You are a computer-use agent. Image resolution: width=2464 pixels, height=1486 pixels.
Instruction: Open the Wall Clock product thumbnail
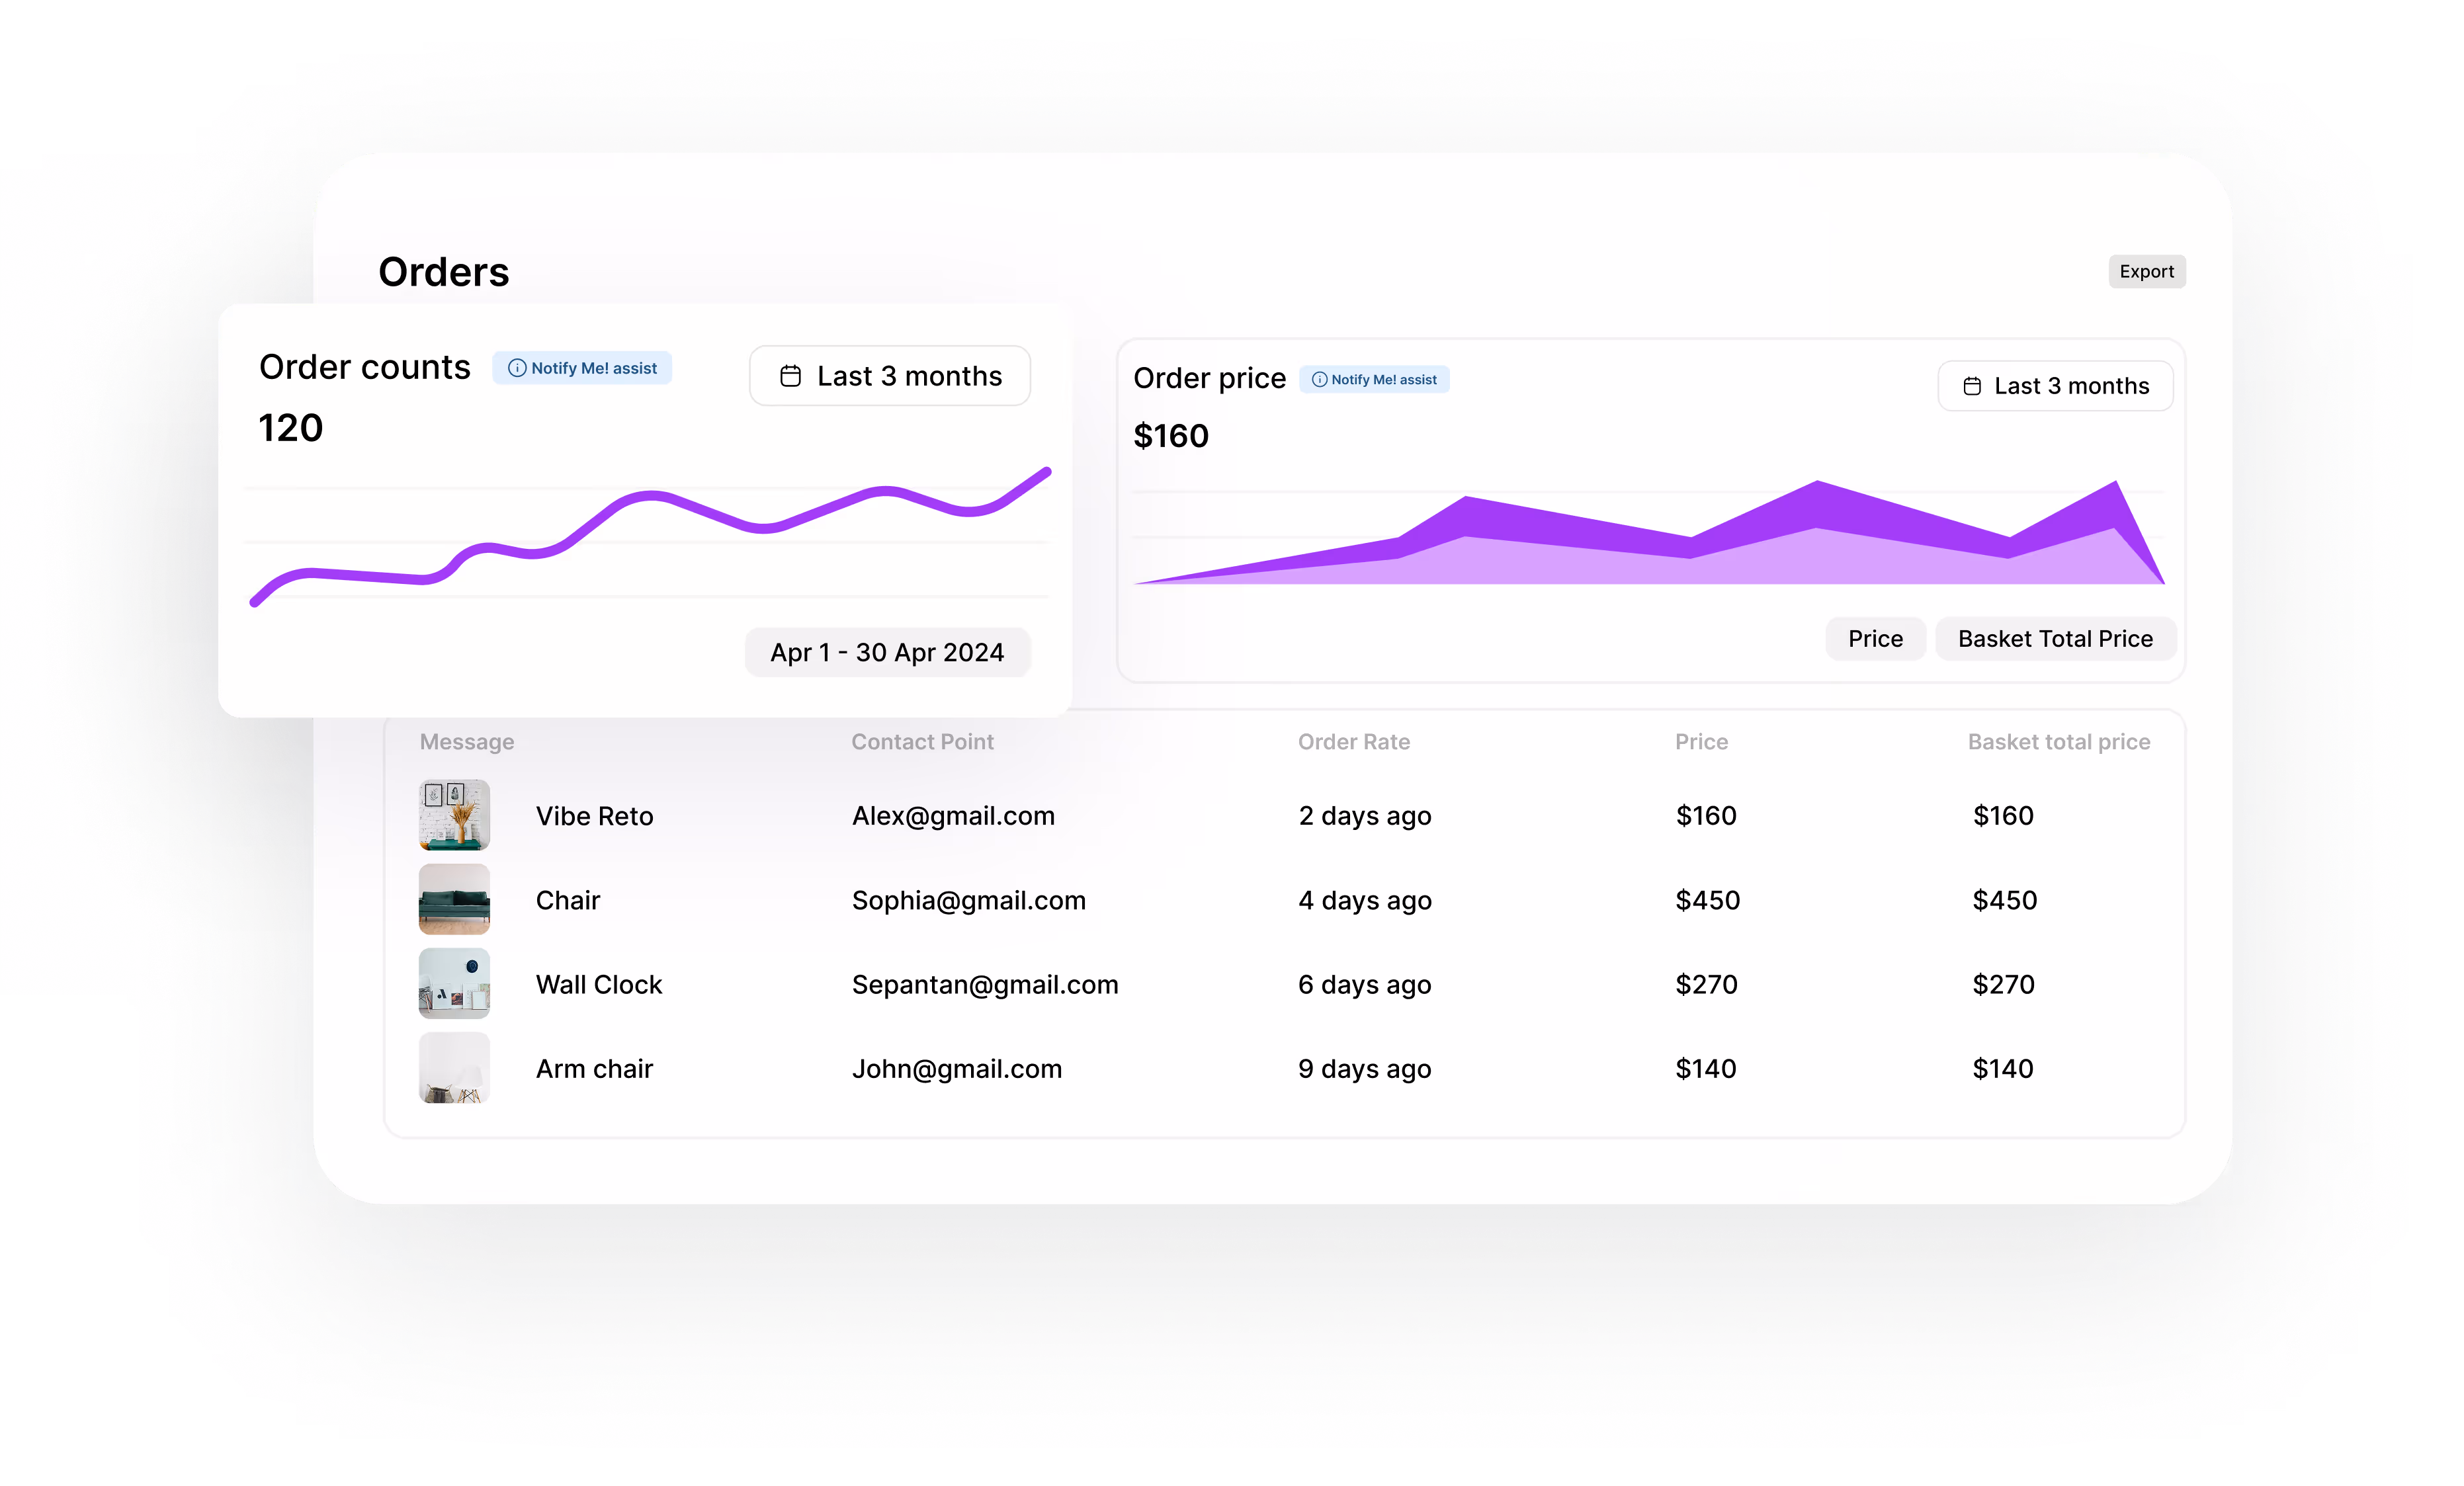pyautogui.click(x=454, y=983)
